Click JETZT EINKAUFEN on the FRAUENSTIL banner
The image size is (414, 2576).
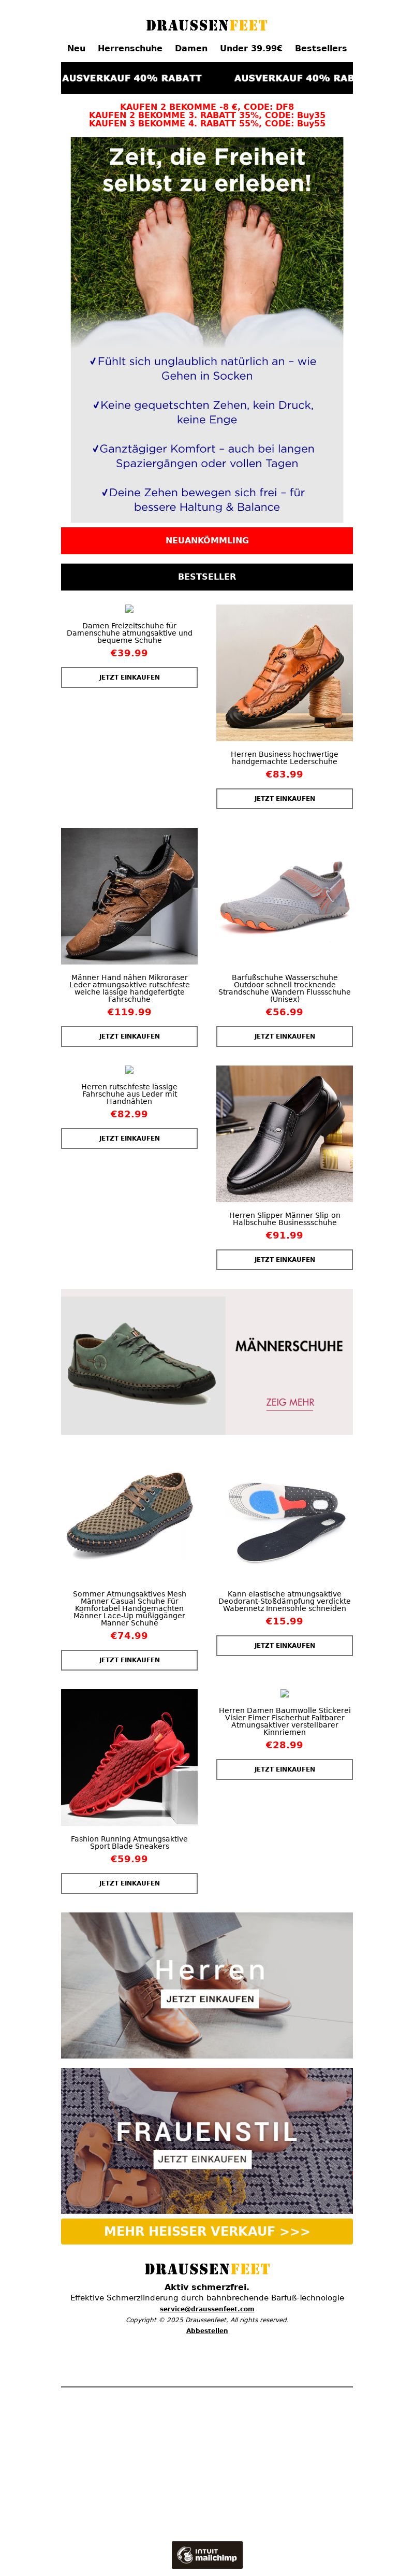coord(202,2159)
